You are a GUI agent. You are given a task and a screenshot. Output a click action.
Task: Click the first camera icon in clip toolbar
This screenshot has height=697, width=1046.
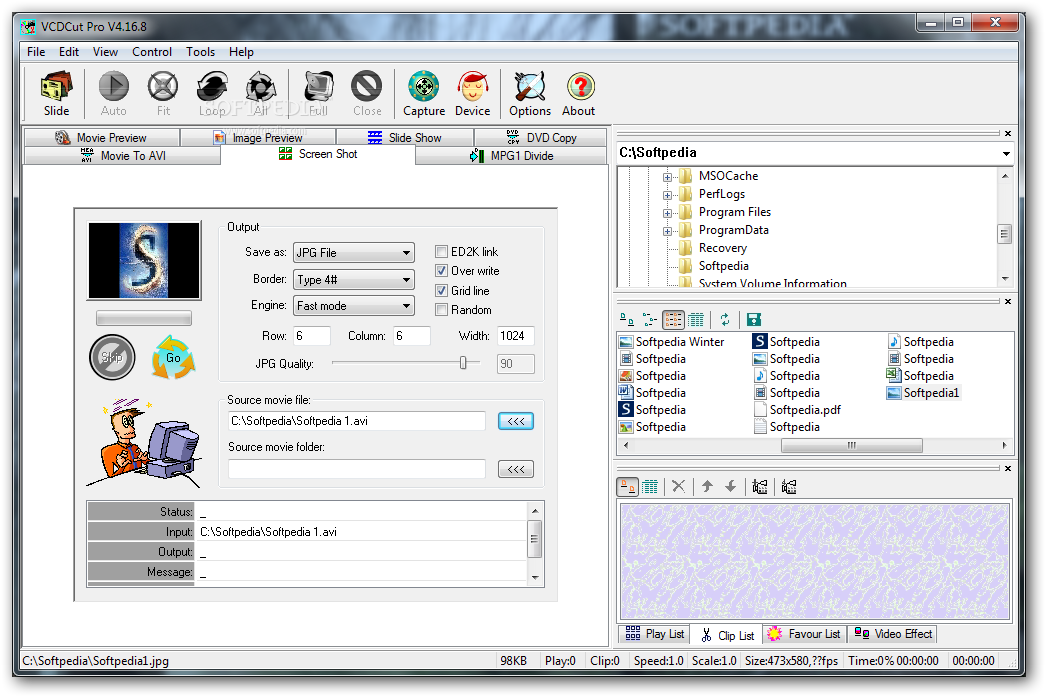760,487
